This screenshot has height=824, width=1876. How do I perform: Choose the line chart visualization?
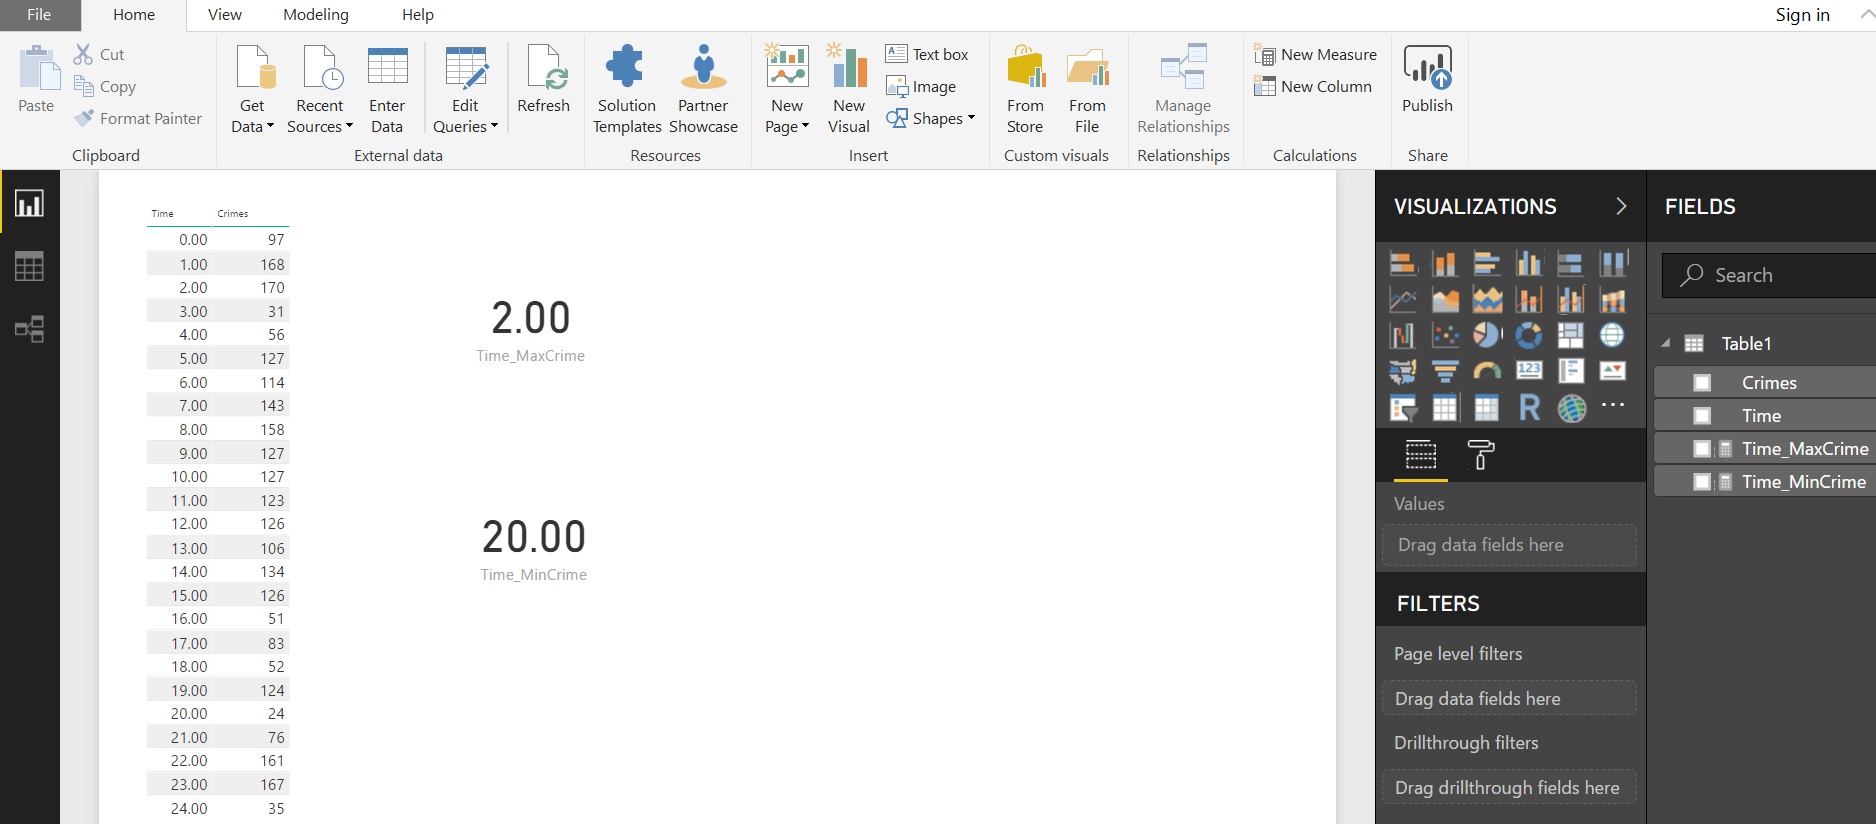point(1403,299)
